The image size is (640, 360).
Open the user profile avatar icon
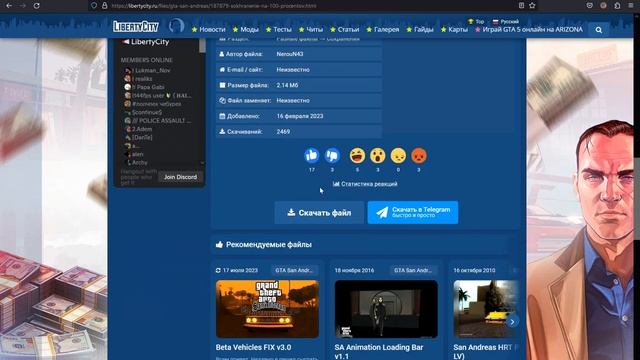176,26
